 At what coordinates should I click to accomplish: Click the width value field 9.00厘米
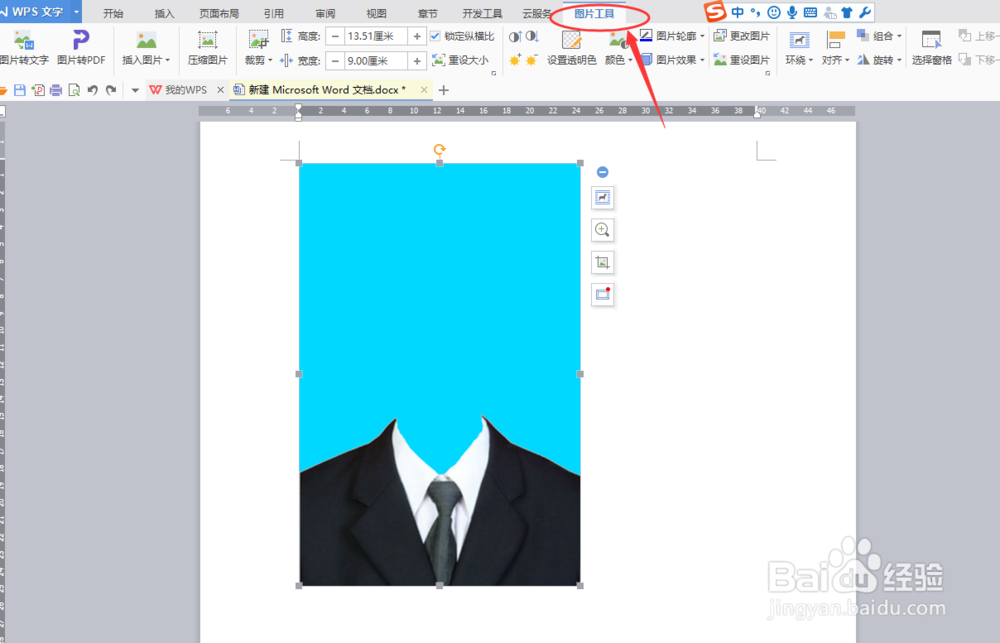(376, 61)
